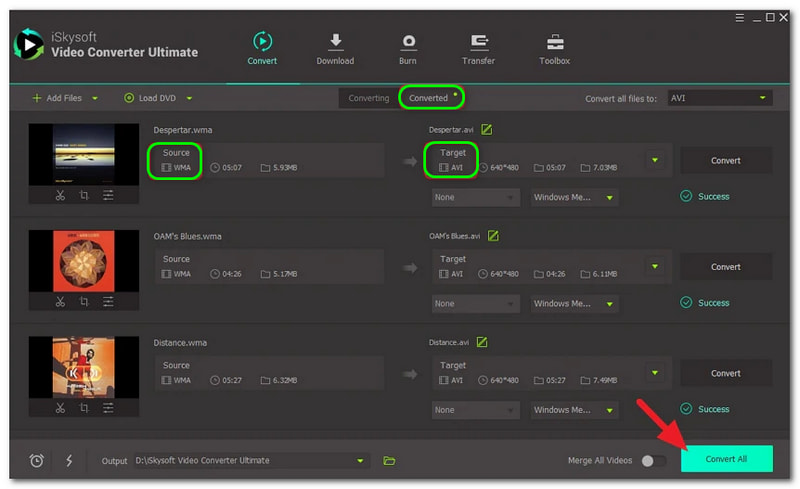Expand the Load DVD dropdown arrow
The height and width of the screenshot is (489, 800).
click(189, 99)
